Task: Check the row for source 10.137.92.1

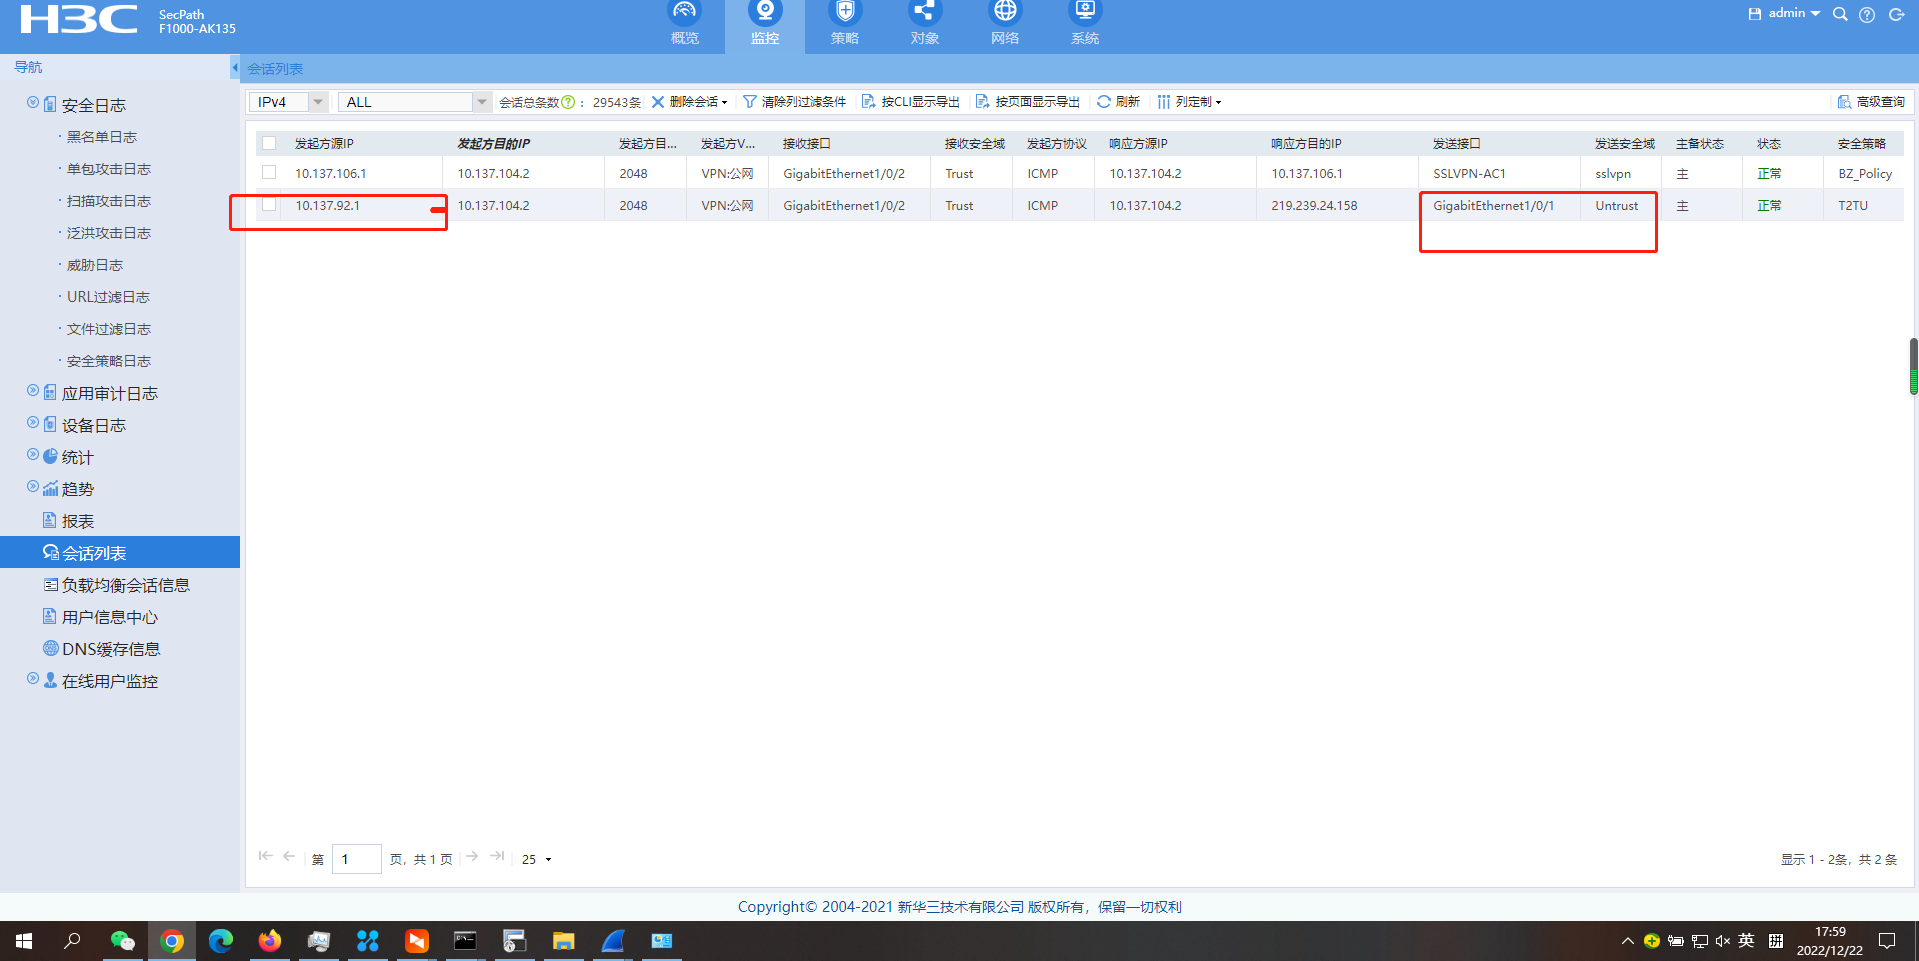Action: [x=269, y=205]
